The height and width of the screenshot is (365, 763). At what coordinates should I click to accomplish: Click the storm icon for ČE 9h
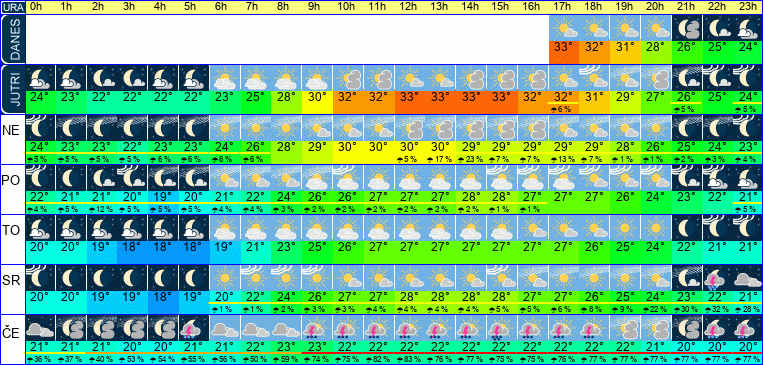pos(317,328)
